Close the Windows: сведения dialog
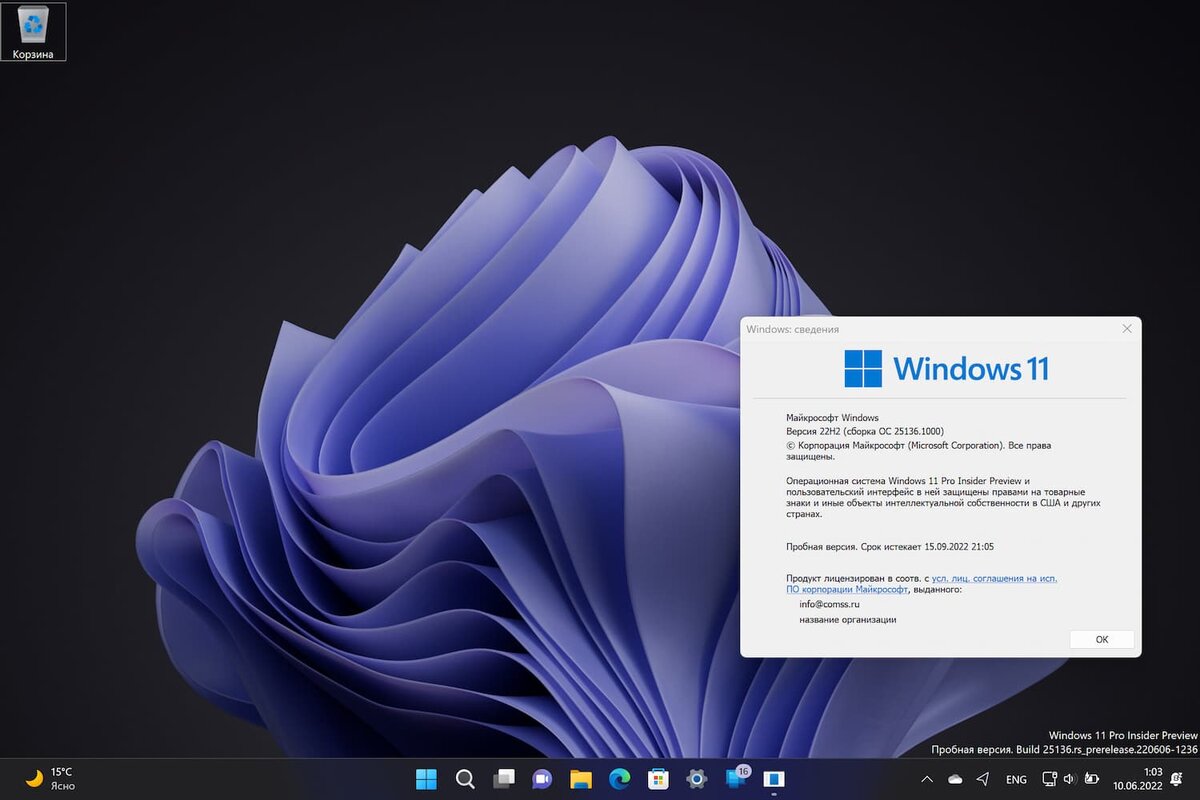 (1127, 329)
